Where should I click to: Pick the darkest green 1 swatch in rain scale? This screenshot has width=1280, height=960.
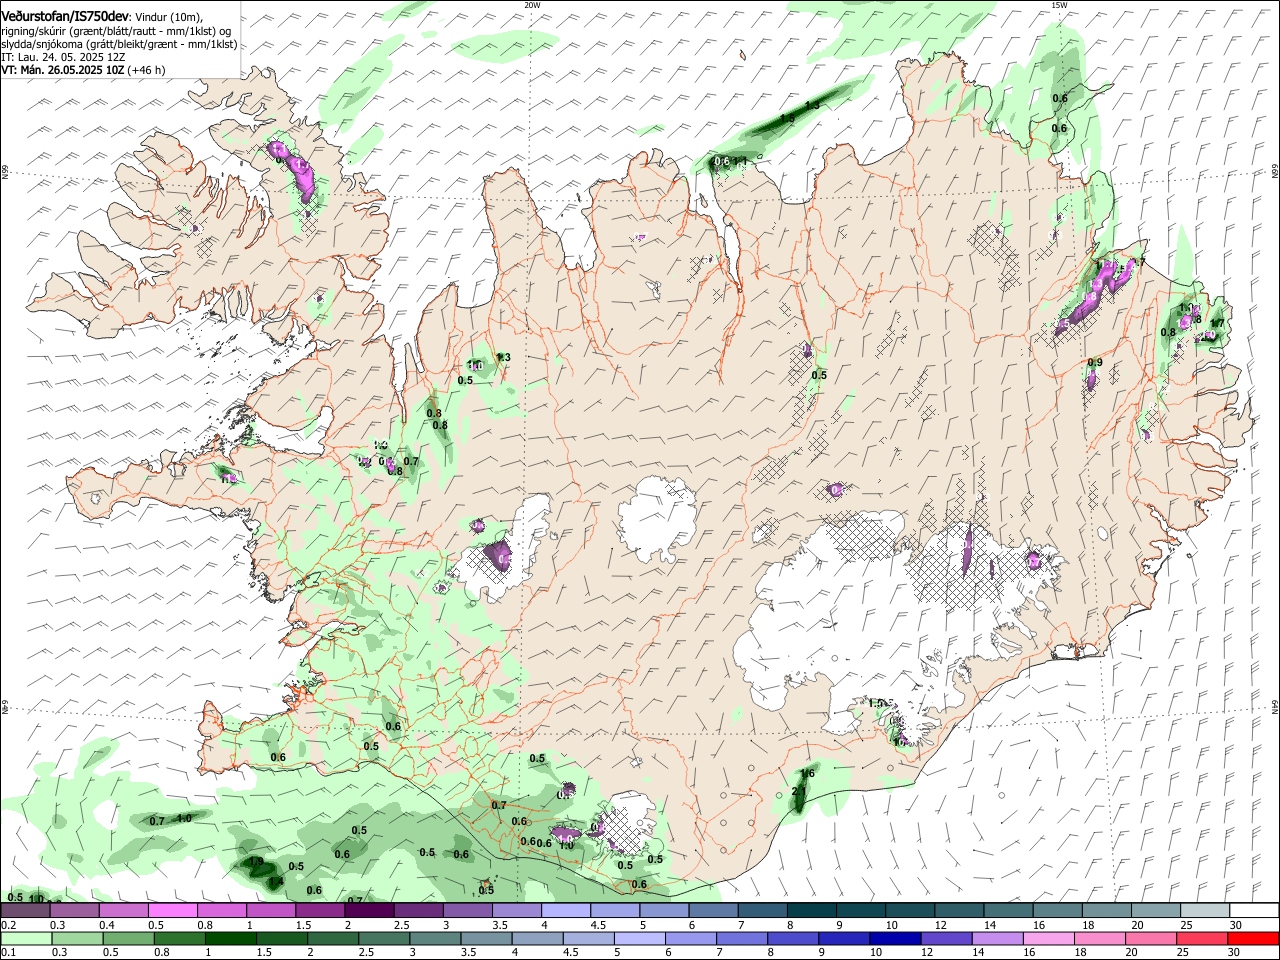(x=230, y=939)
